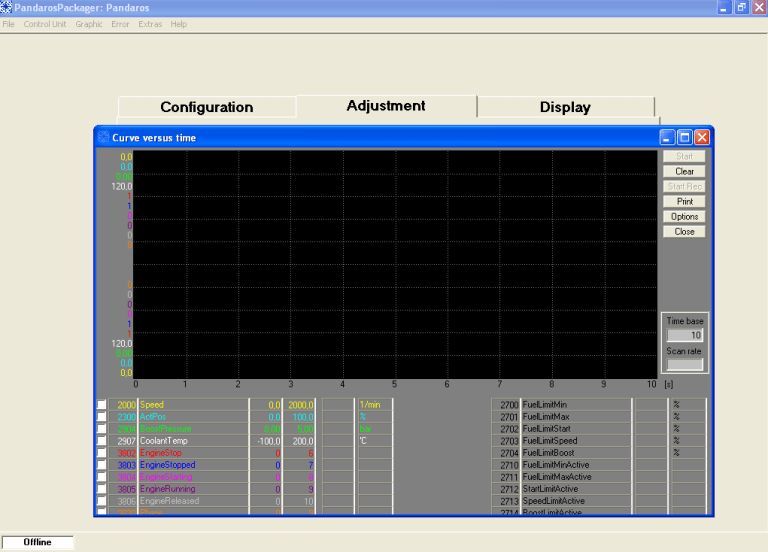This screenshot has height=552, width=768.
Task: Click the Start Rec button
Action: [x=684, y=187]
